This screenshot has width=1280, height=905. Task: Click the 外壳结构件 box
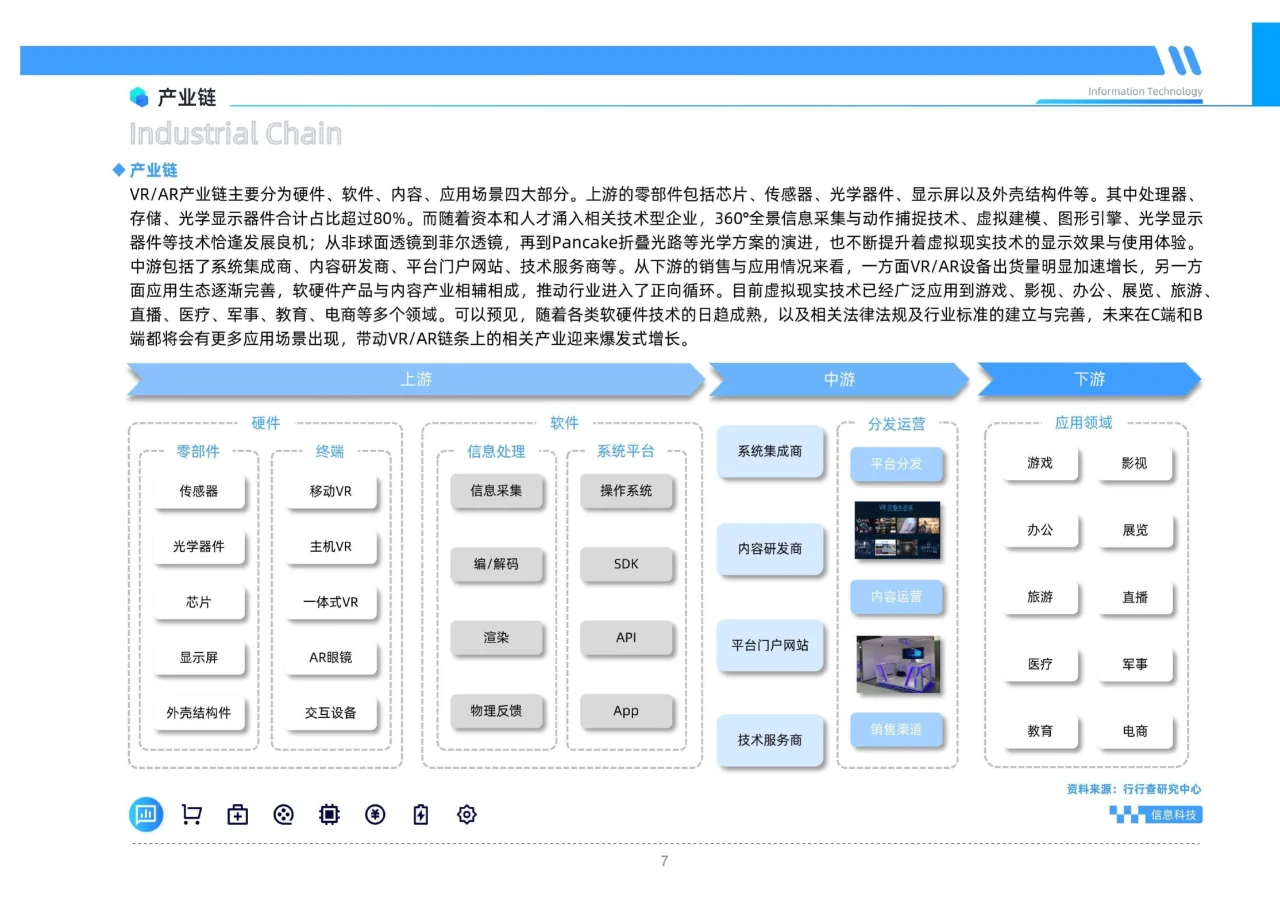198,713
